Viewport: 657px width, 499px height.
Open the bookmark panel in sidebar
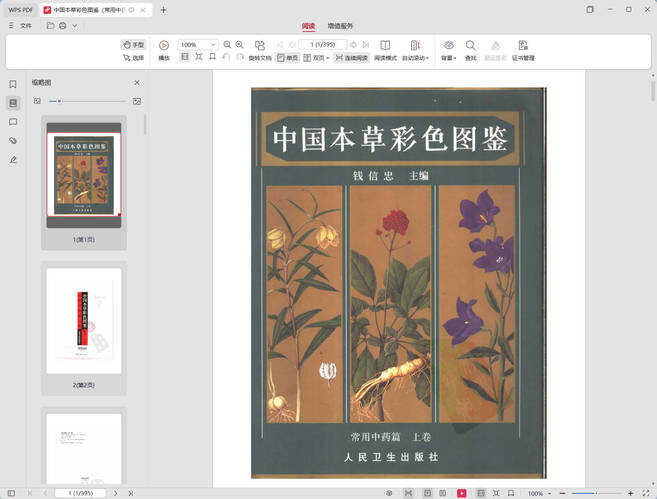coord(13,84)
